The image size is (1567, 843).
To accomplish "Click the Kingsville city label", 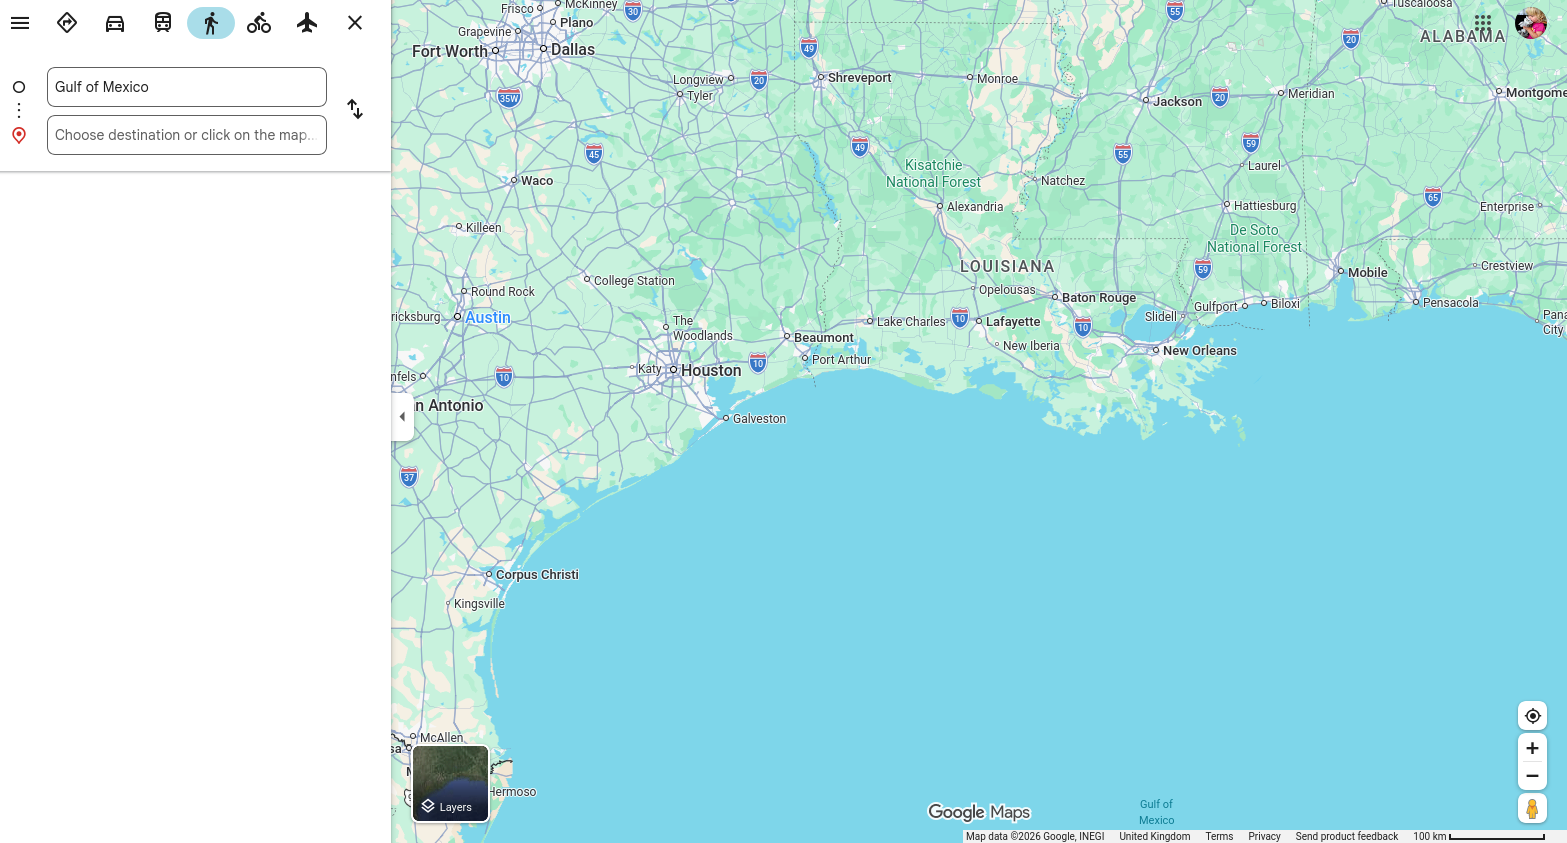I will (x=479, y=604).
